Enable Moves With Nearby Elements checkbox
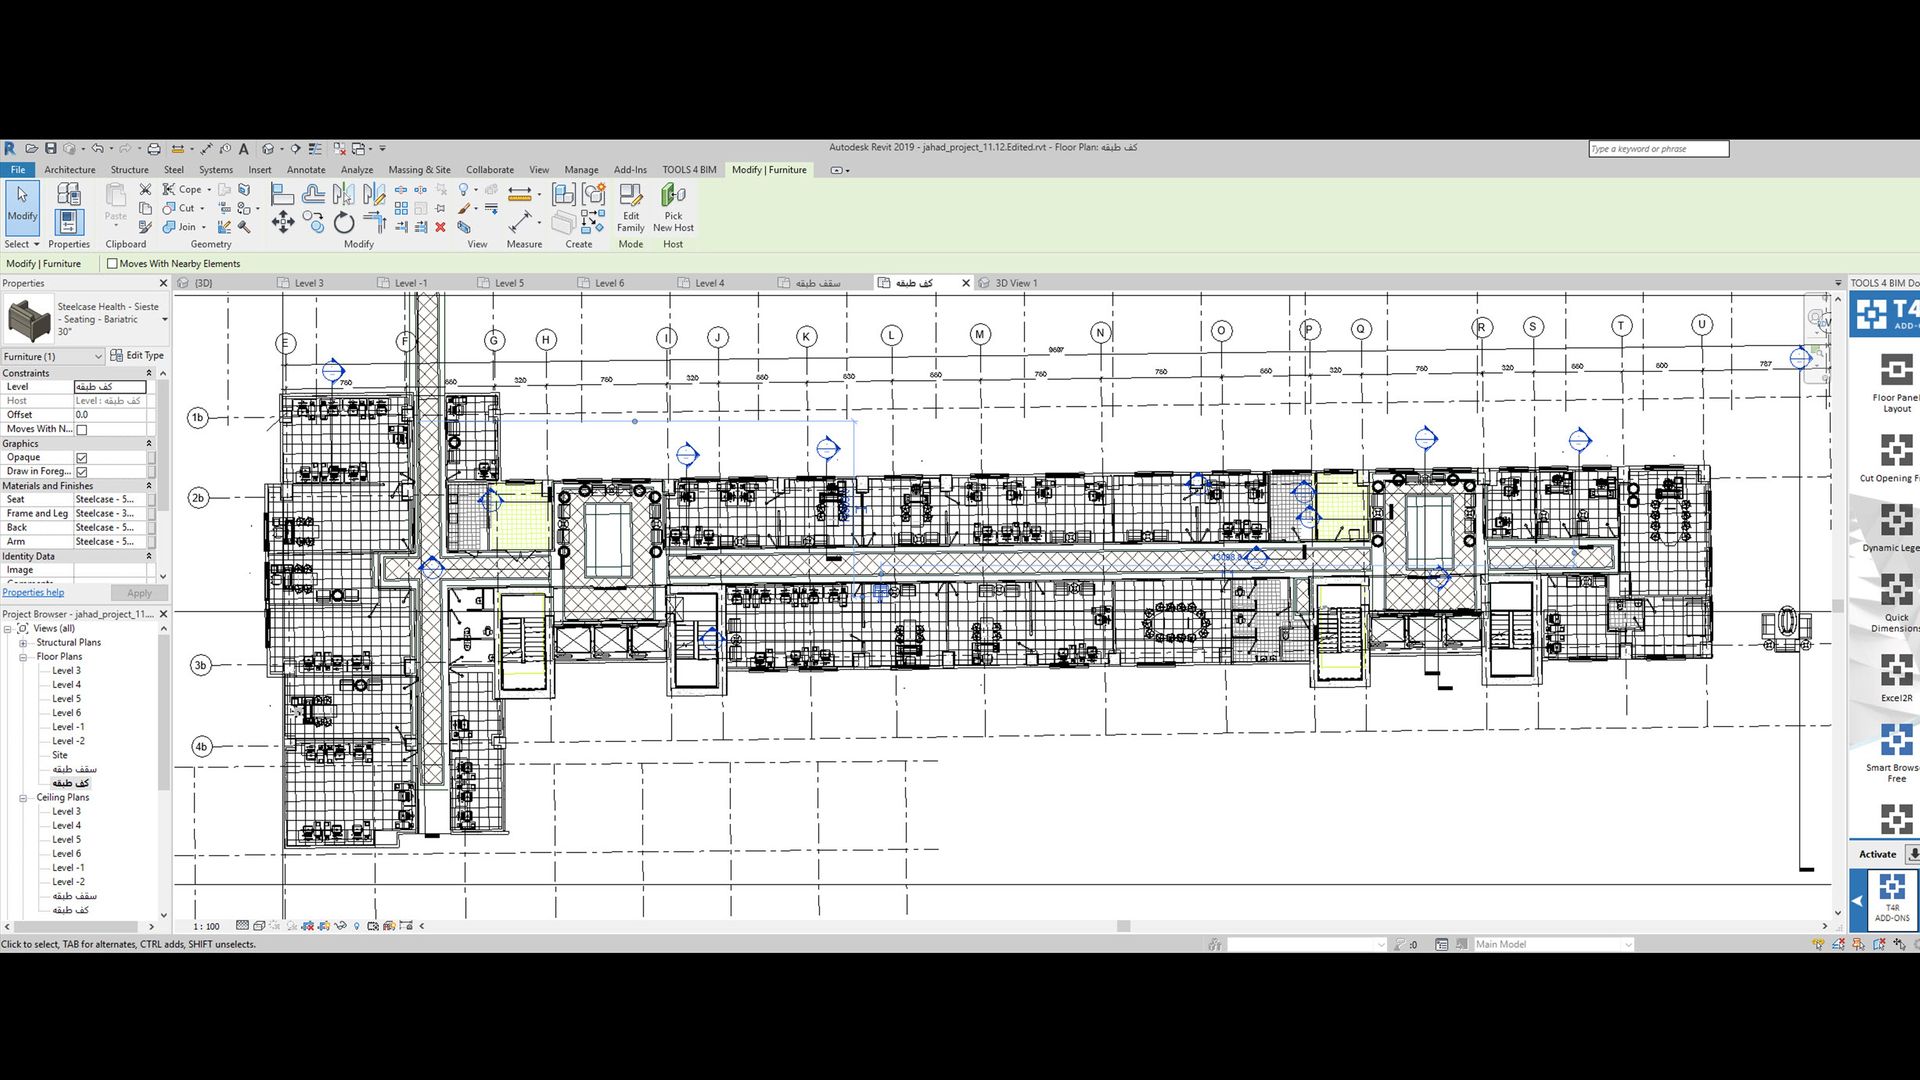The image size is (1920, 1080). click(112, 264)
